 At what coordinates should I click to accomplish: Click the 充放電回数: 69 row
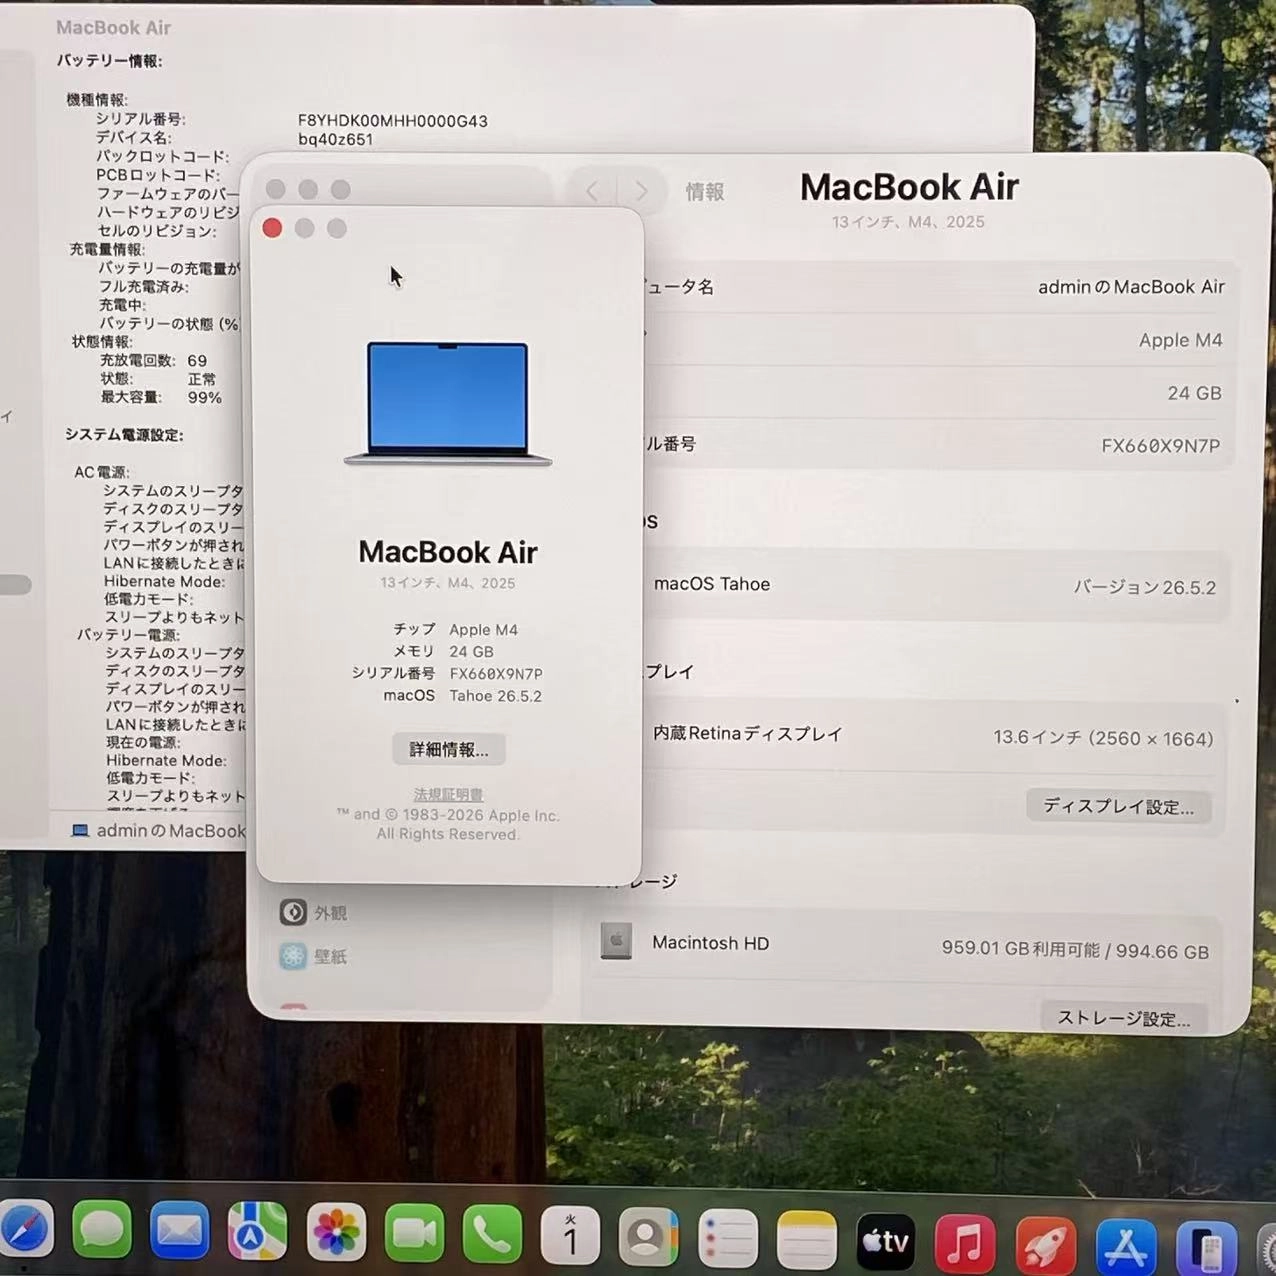pos(153,360)
